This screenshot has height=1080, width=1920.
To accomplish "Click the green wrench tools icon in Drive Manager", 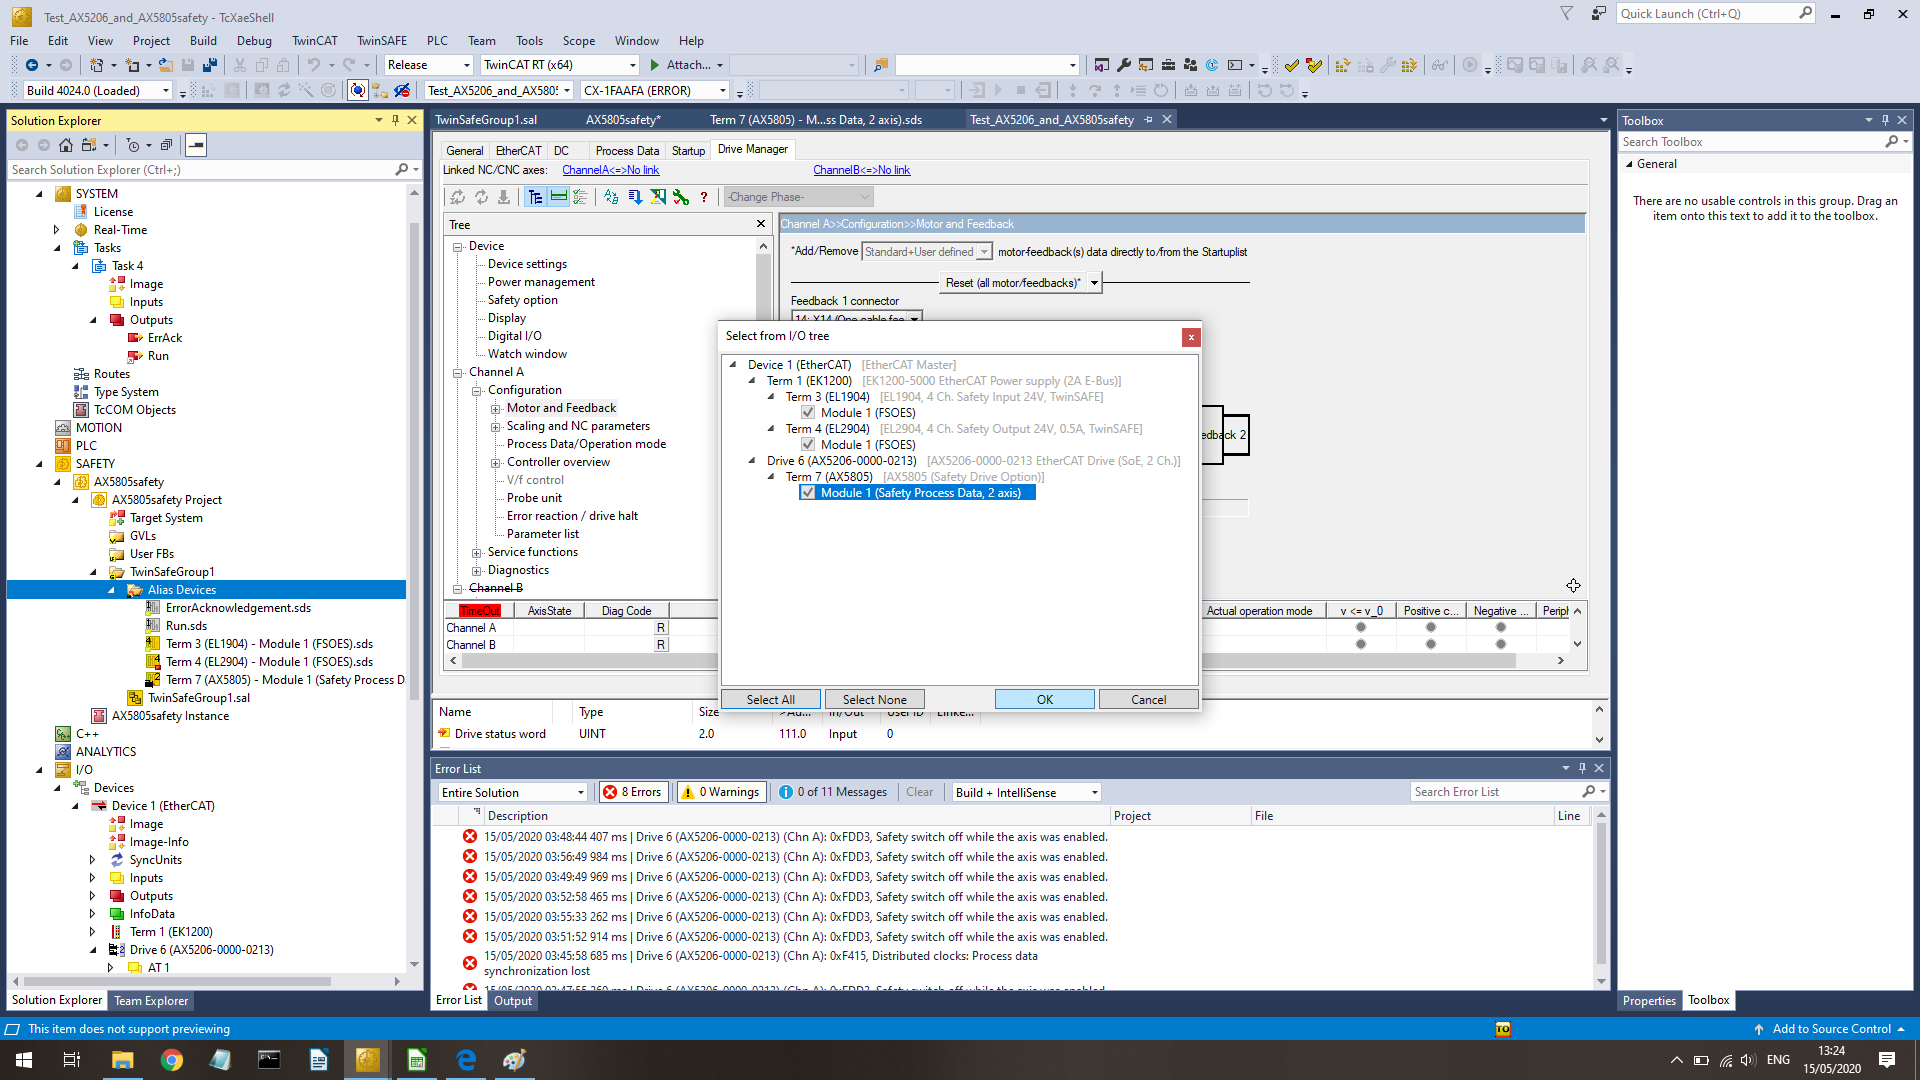I will (681, 197).
